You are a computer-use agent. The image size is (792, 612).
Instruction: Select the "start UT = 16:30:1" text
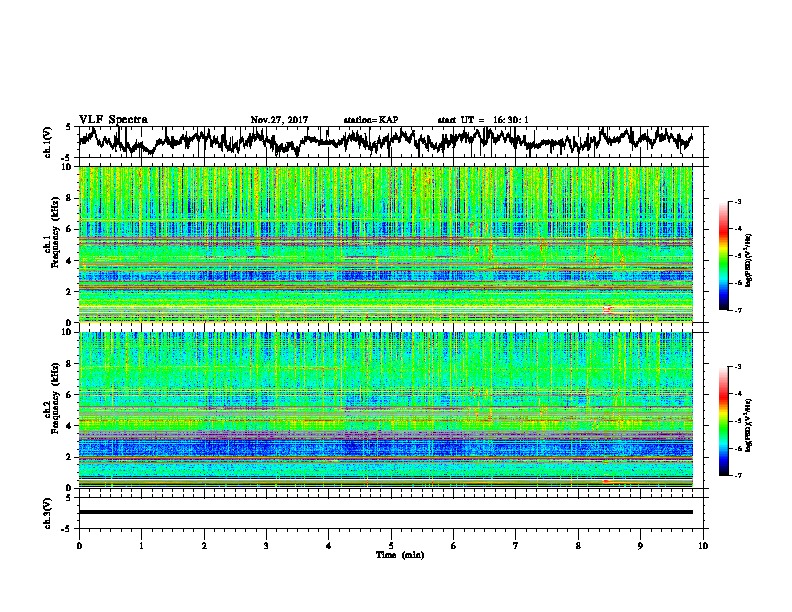pyautogui.click(x=483, y=120)
